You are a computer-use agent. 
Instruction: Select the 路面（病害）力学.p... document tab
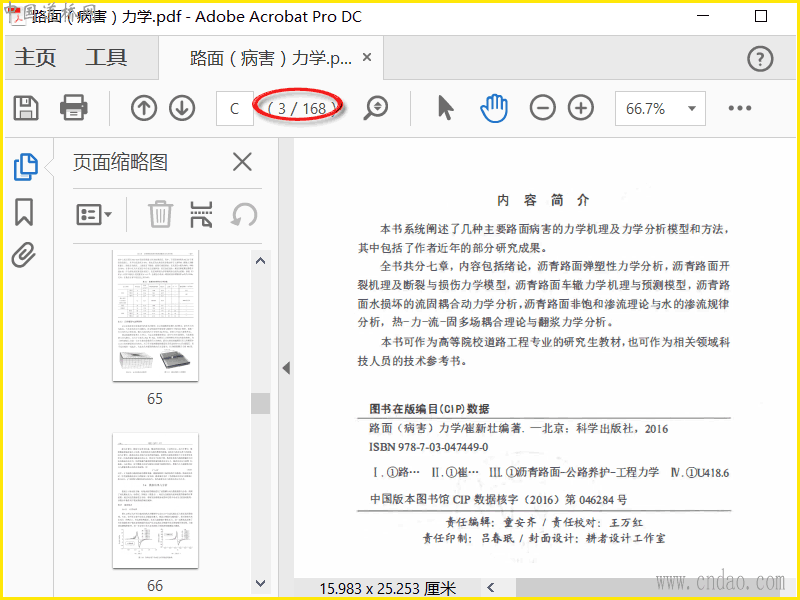point(271,58)
